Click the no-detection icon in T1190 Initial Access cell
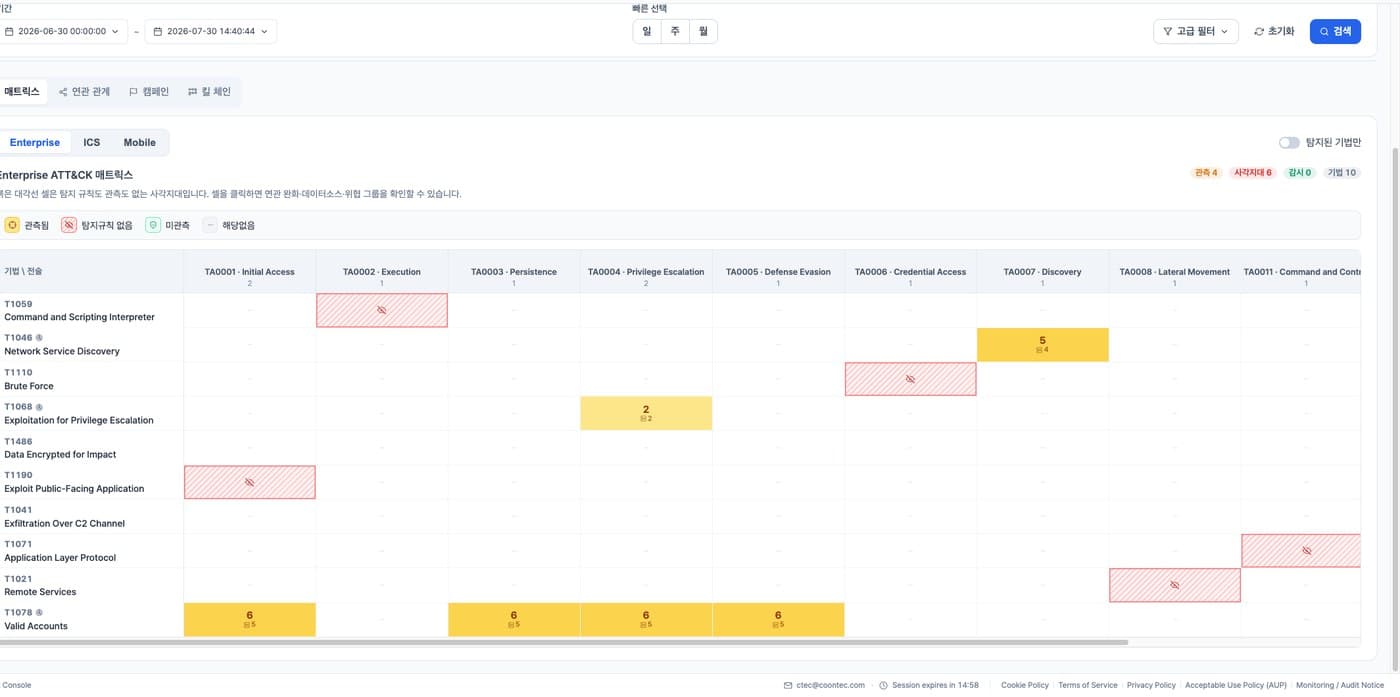Viewport: 1400px width, 697px height. coord(250,482)
